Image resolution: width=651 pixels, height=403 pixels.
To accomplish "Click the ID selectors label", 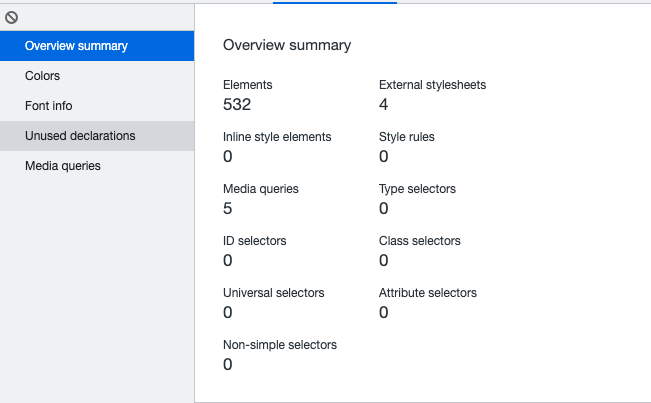I will [x=255, y=241].
